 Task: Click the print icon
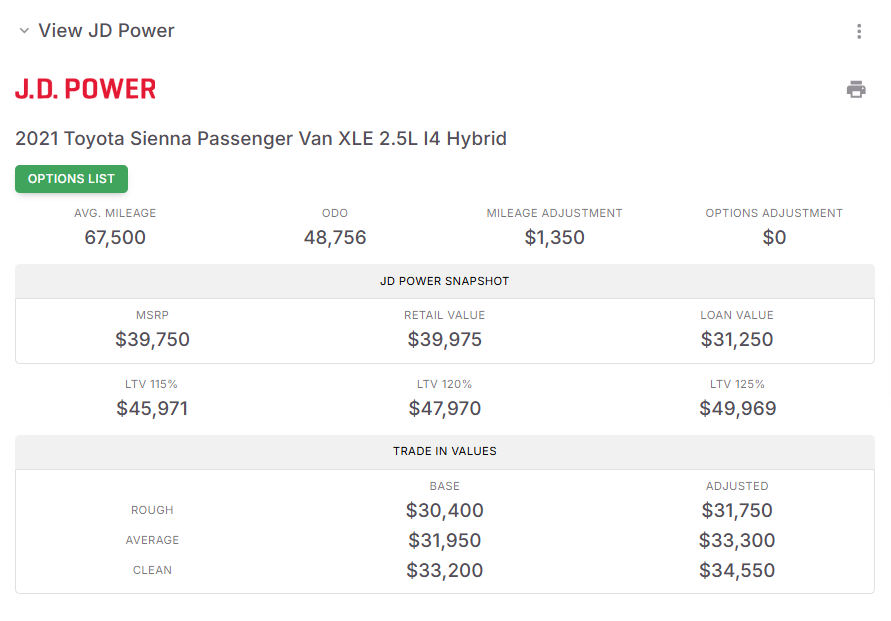pyautogui.click(x=856, y=89)
